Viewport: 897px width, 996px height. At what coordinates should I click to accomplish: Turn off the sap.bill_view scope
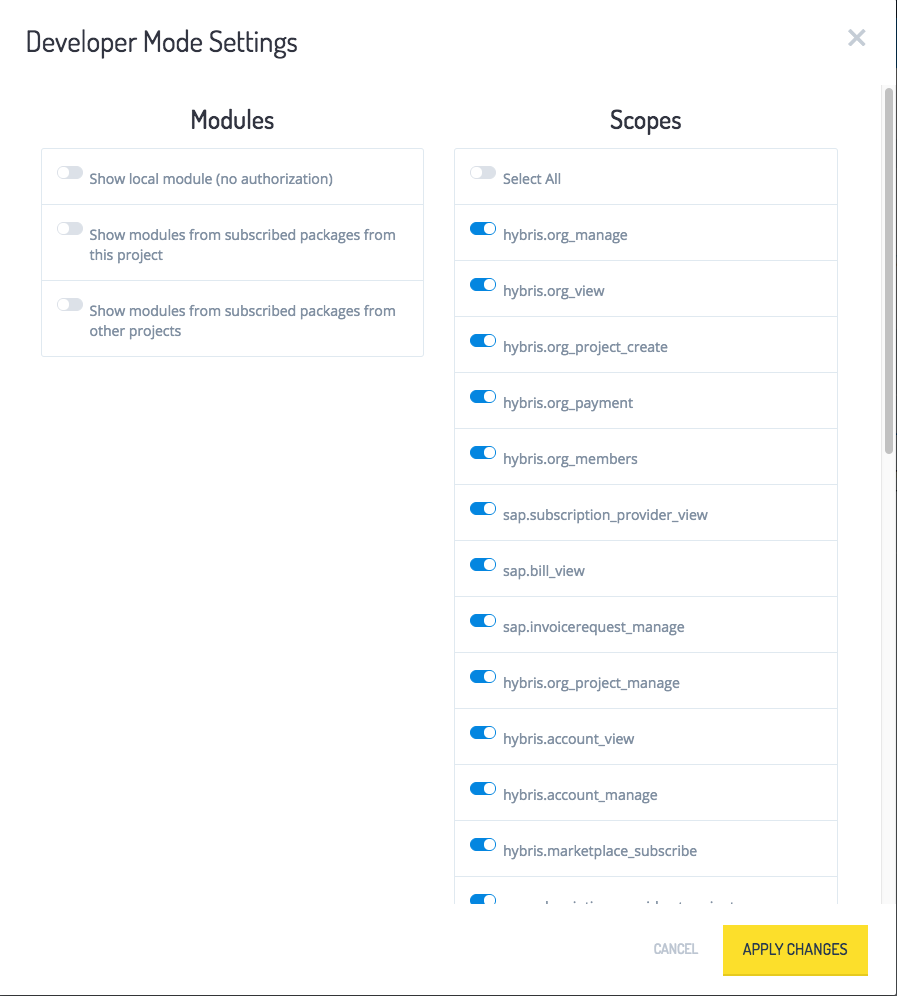tap(482, 564)
